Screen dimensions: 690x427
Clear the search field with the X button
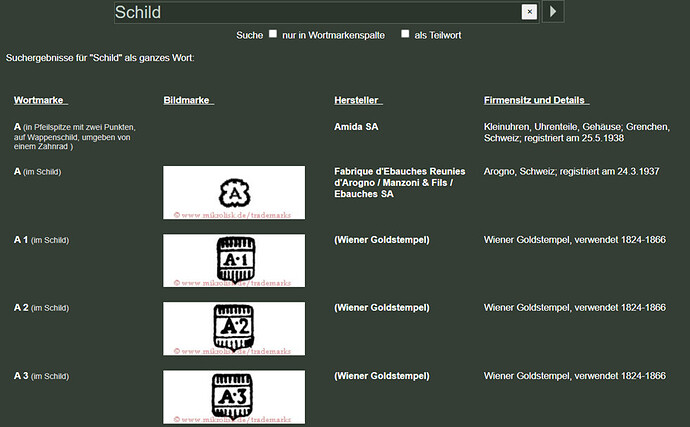tap(529, 12)
